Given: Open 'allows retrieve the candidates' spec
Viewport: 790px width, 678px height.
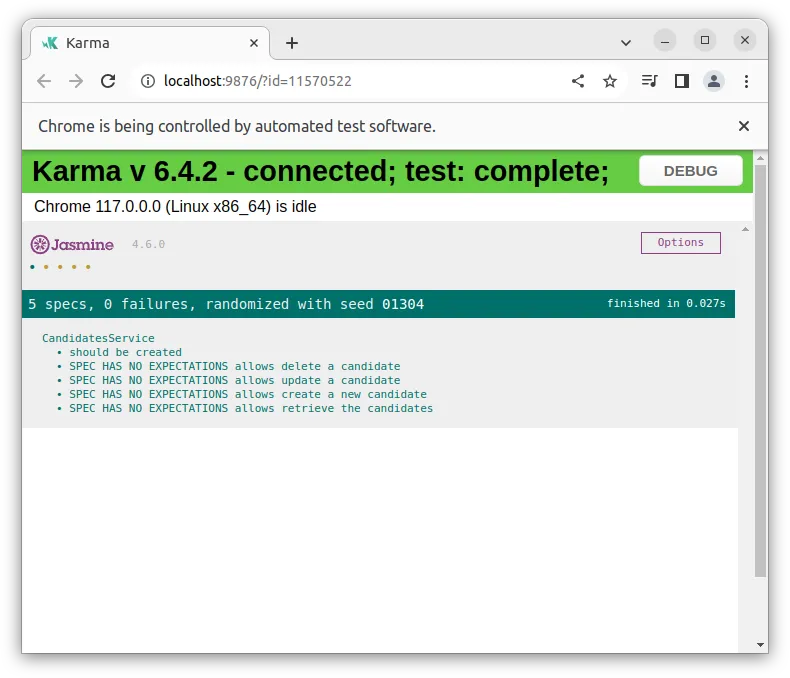Looking at the screenshot, I should click(251, 409).
